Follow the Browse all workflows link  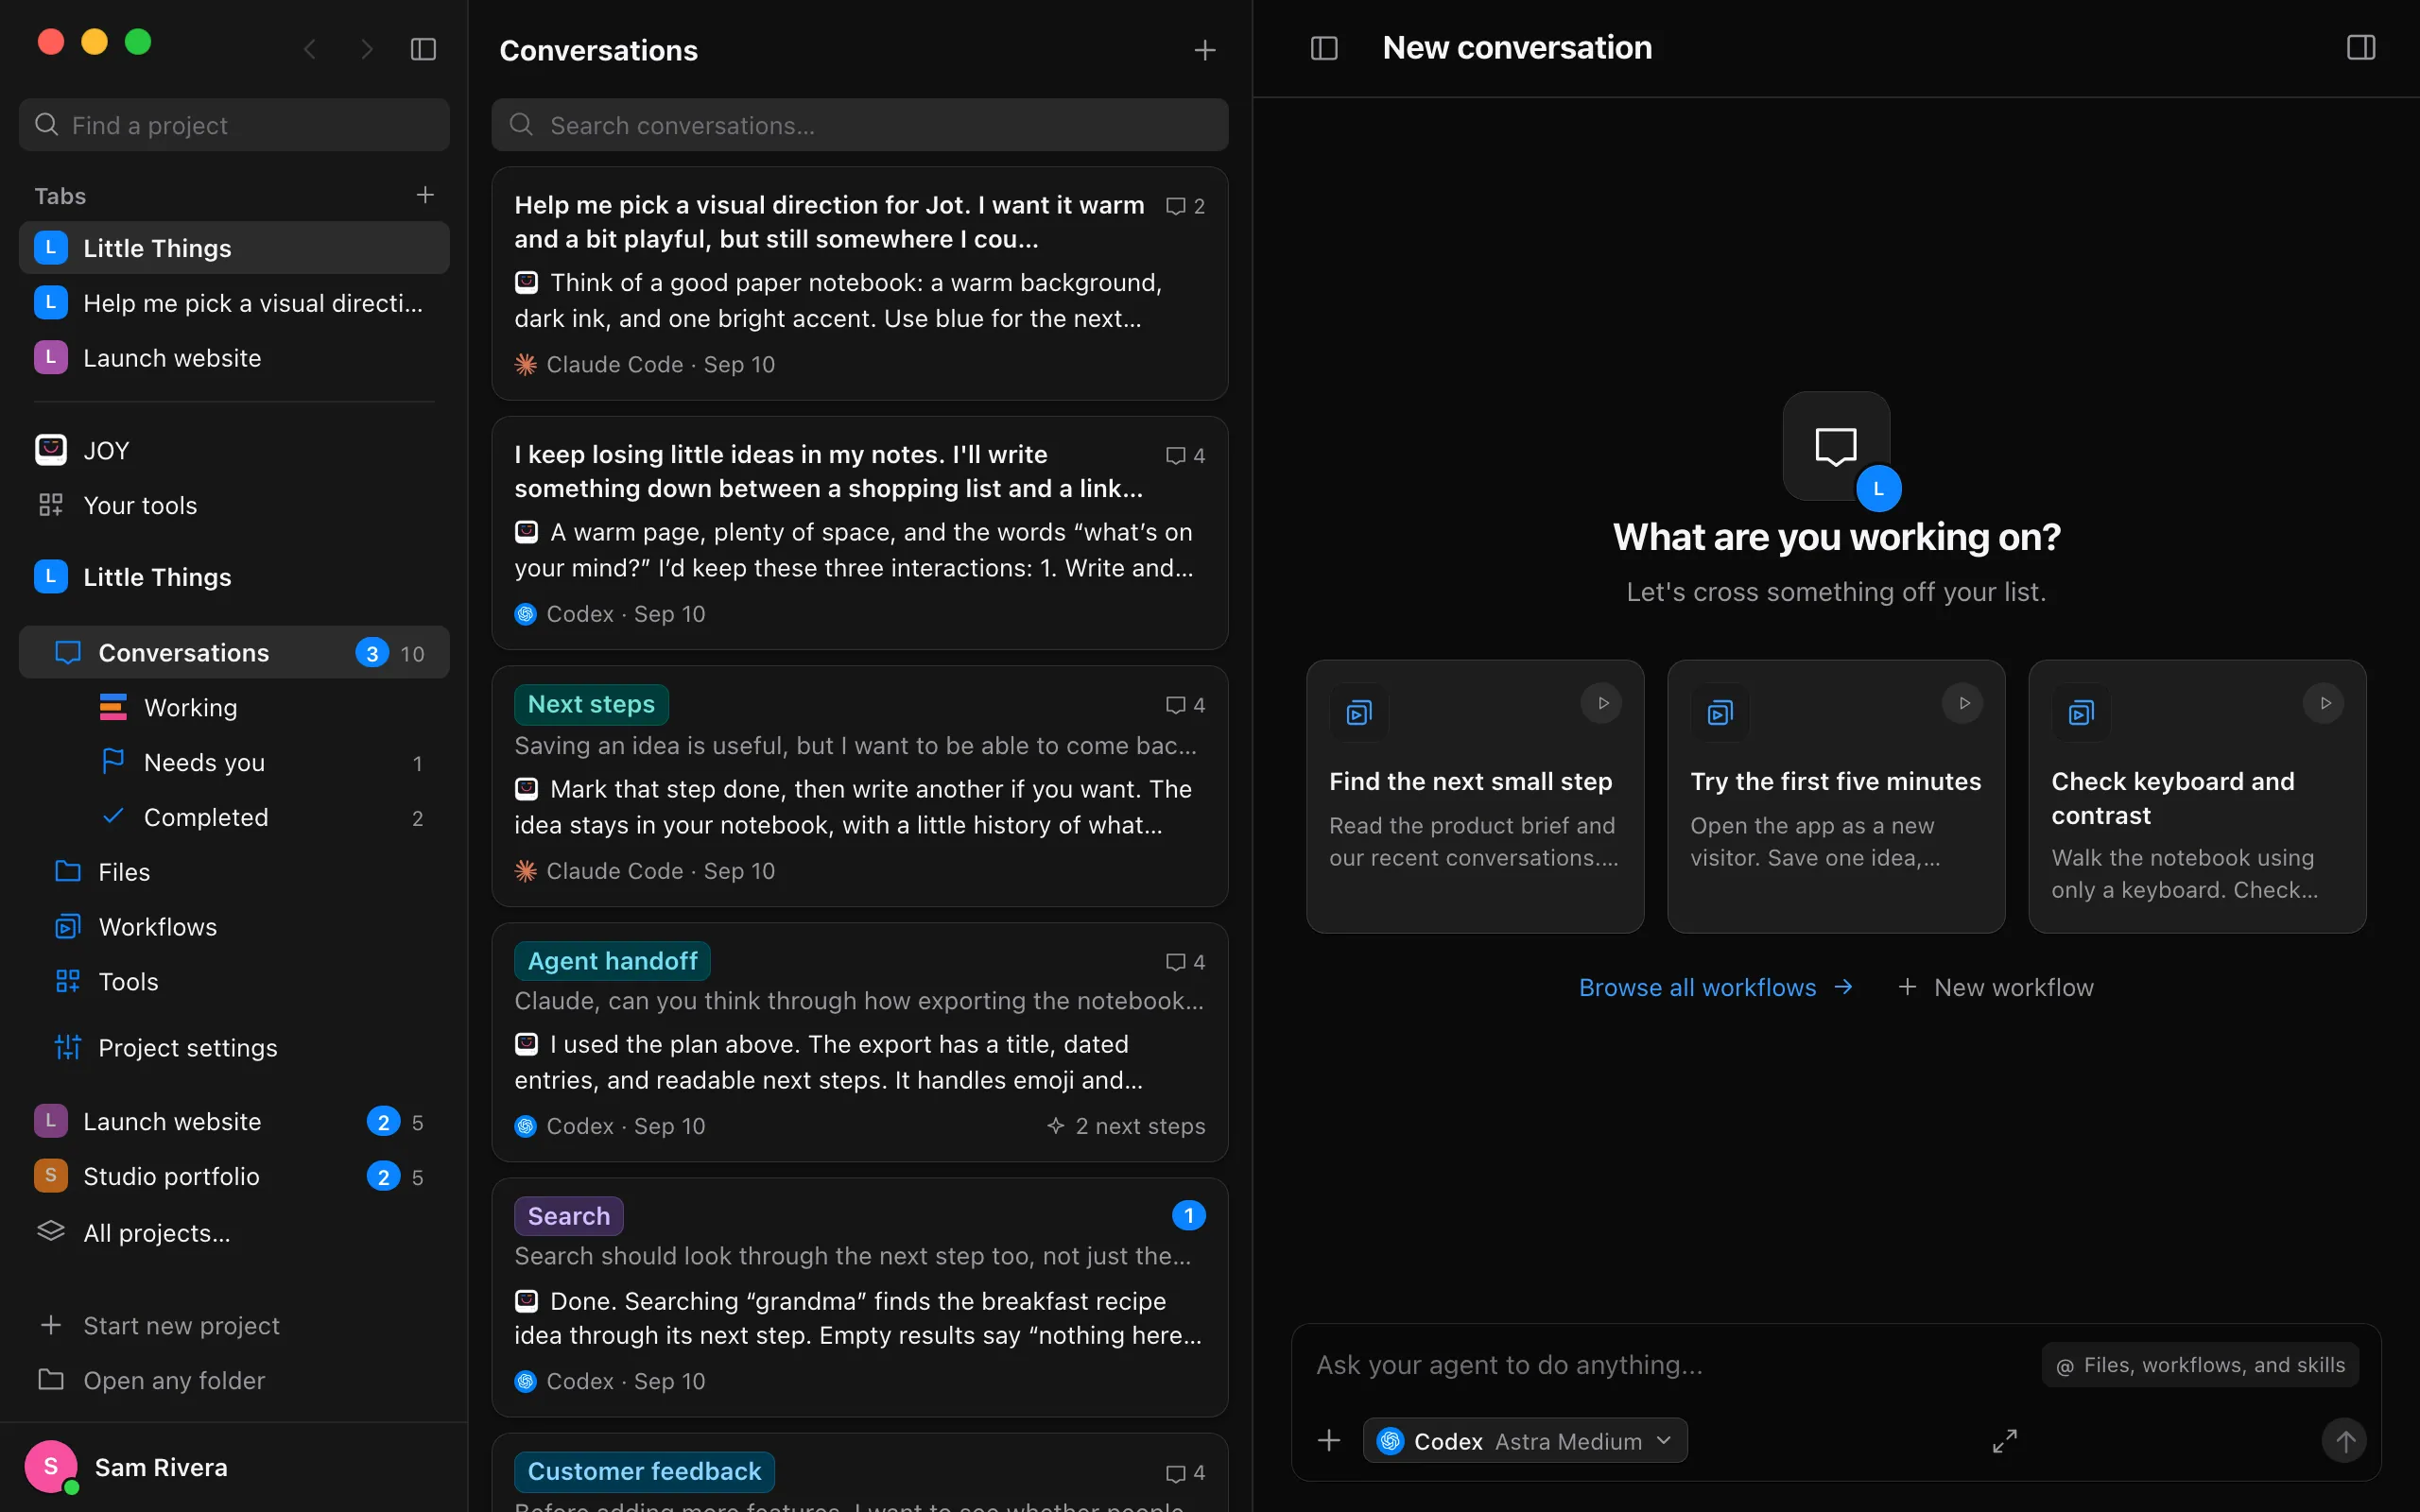tap(1716, 988)
